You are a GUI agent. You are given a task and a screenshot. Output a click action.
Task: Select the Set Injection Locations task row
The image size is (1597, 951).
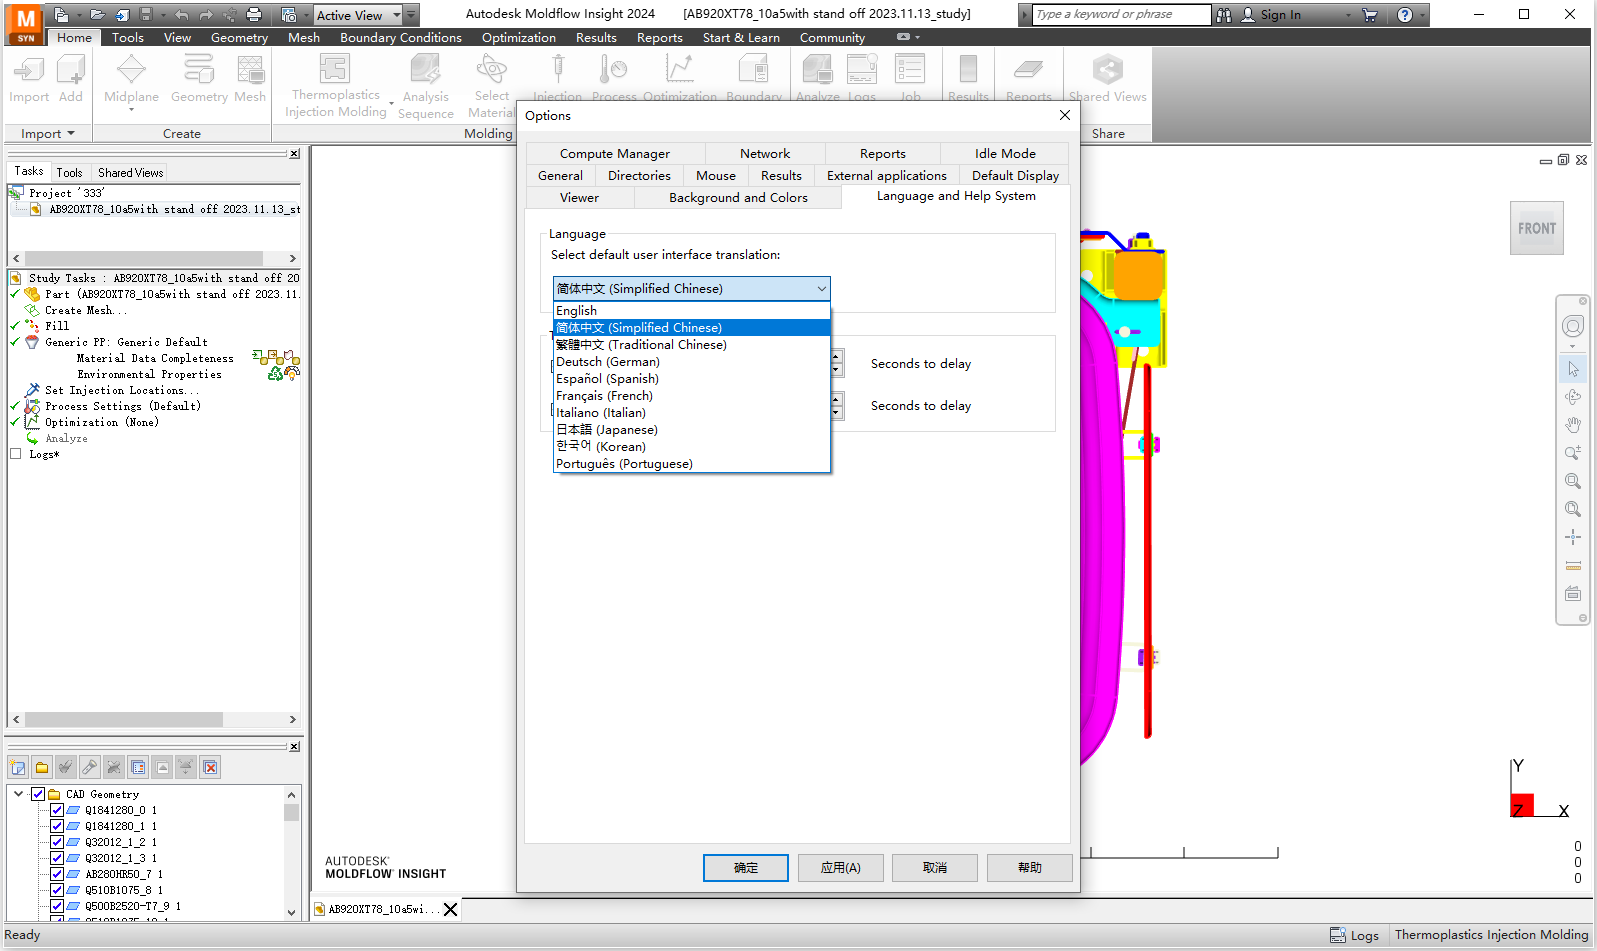coord(120,390)
